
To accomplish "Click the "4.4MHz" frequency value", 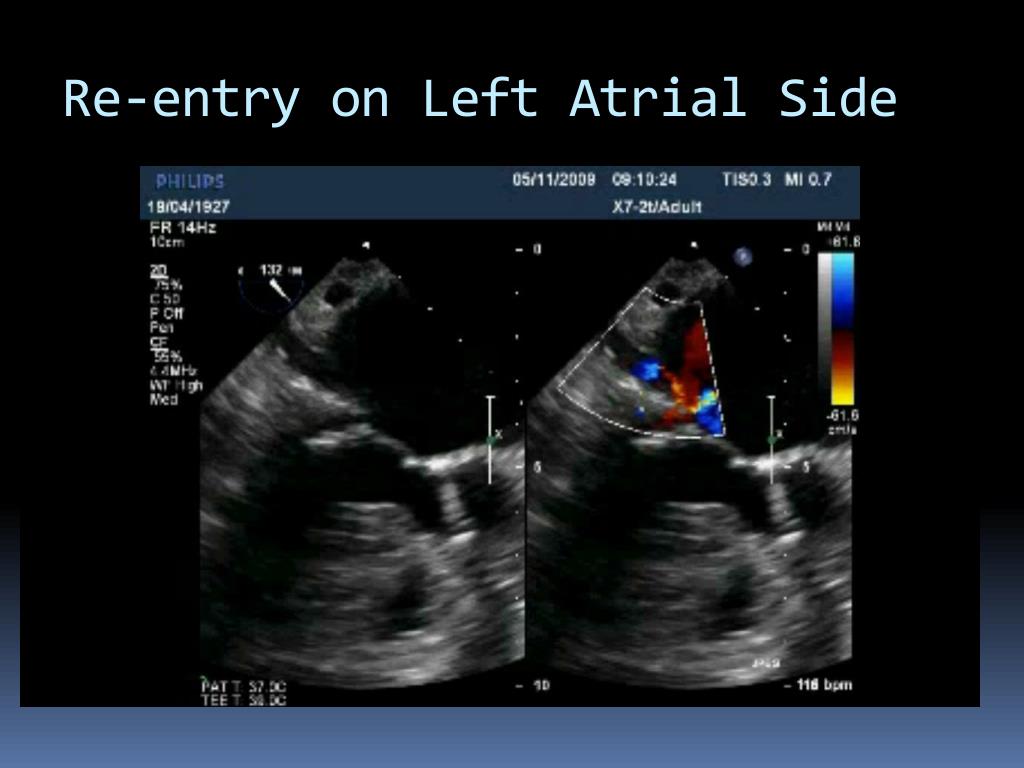I will tap(173, 371).
